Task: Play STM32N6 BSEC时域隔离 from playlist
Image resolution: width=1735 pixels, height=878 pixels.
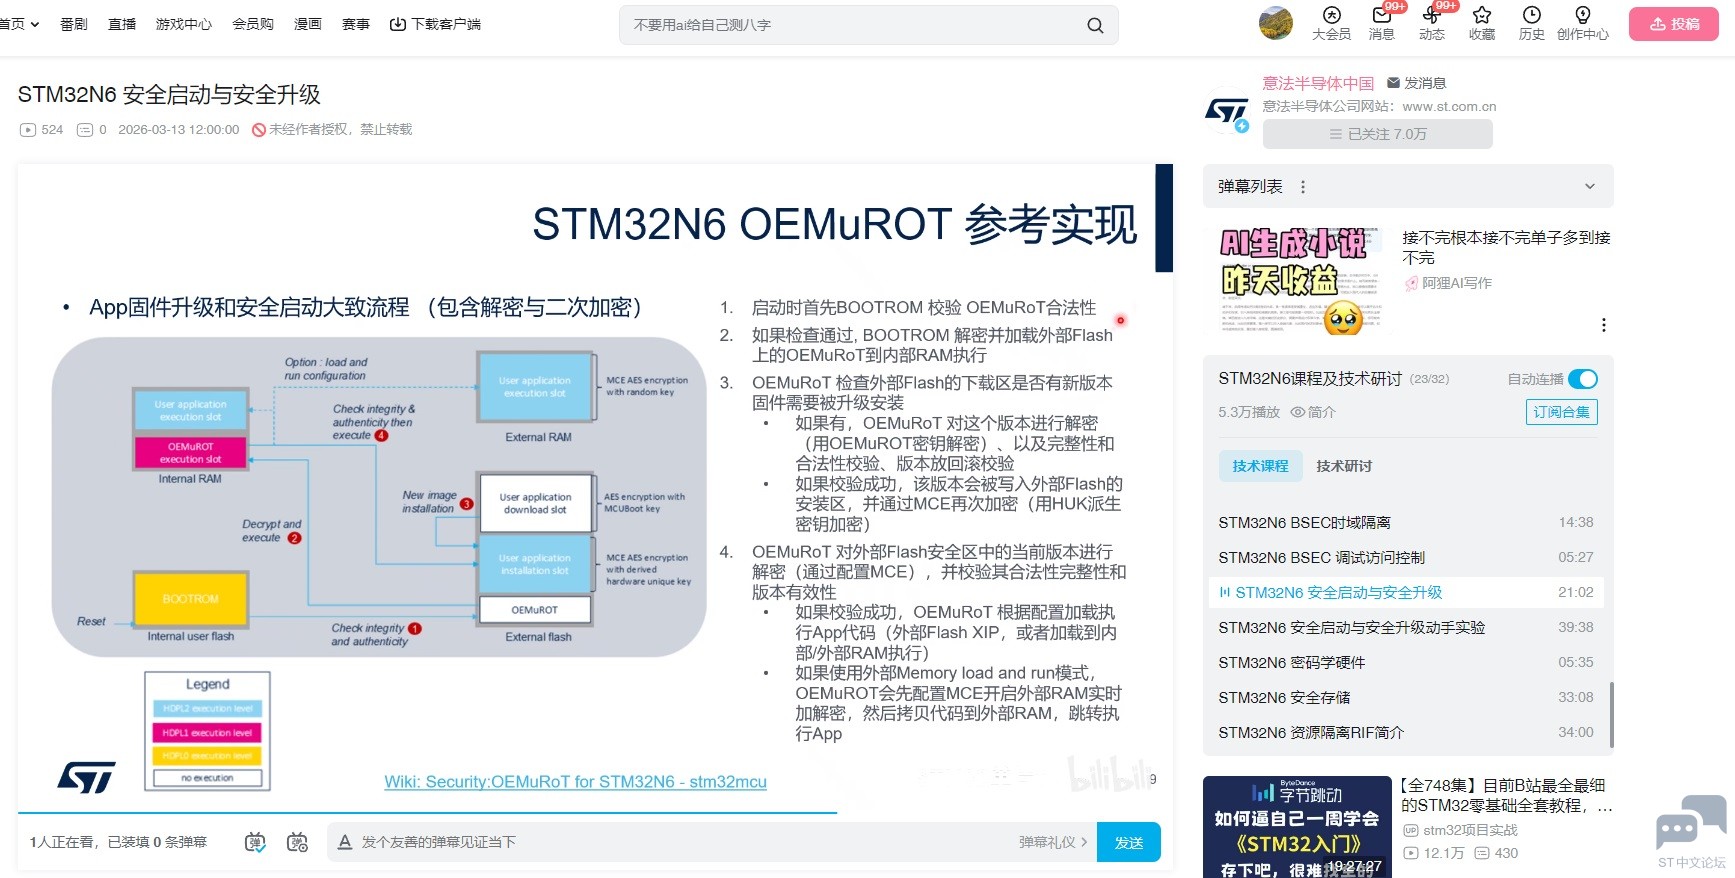Action: pos(1406,523)
